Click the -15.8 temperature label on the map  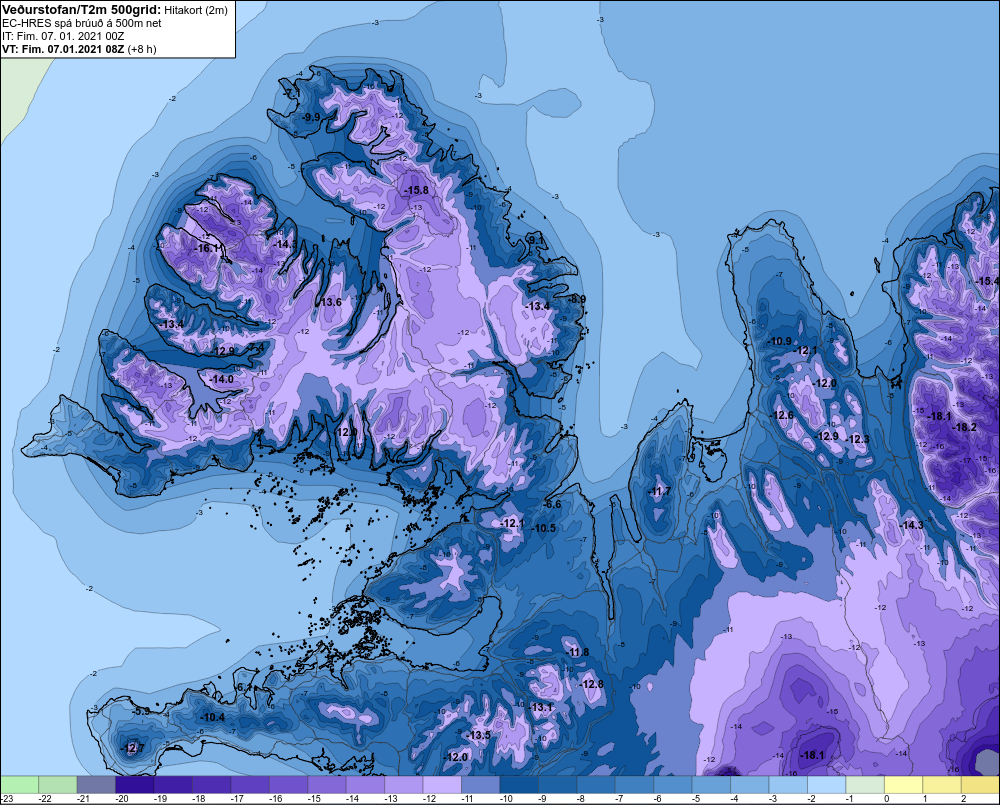pyautogui.click(x=417, y=190)
